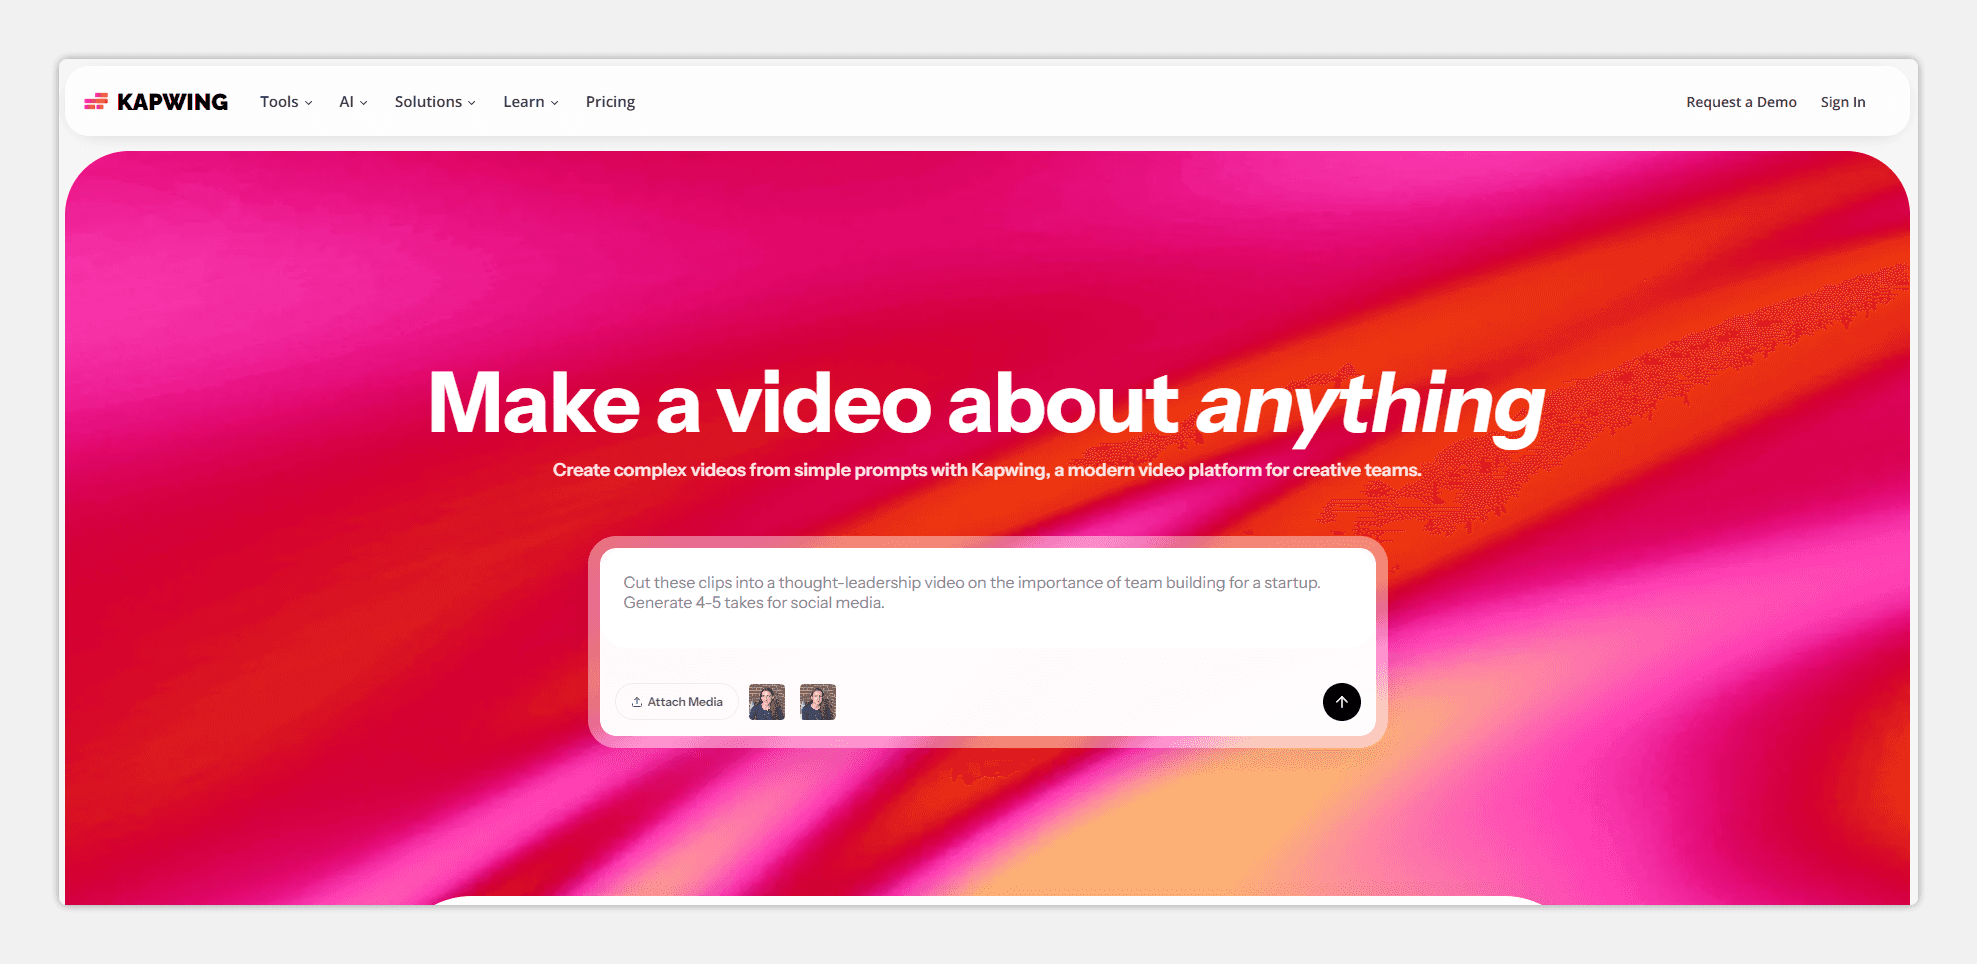This screenshot has height=964, width=1977.
Task: Open the Tools dropdown menu
Action: pos(286,102)
